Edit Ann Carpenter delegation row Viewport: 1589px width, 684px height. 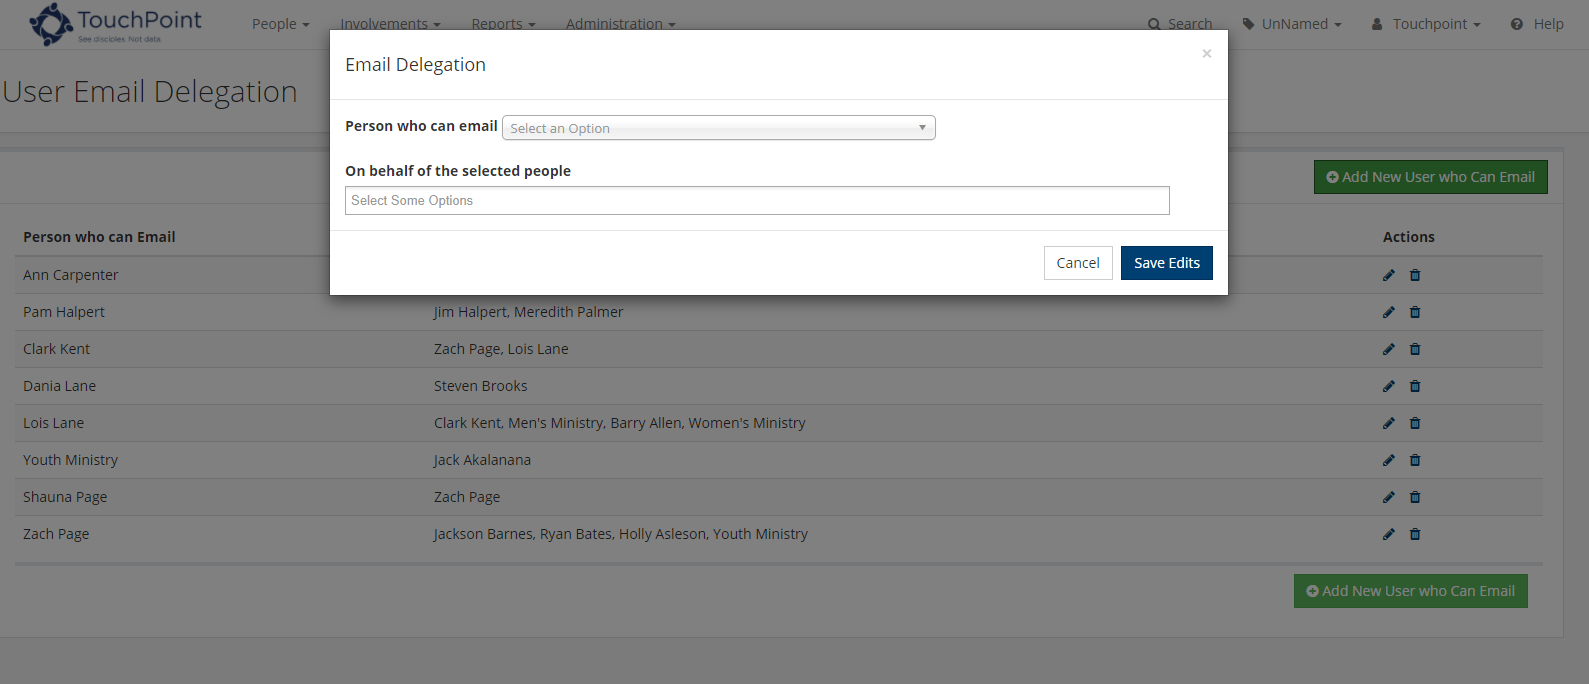pyautogui.click(x=1389, y=275)
